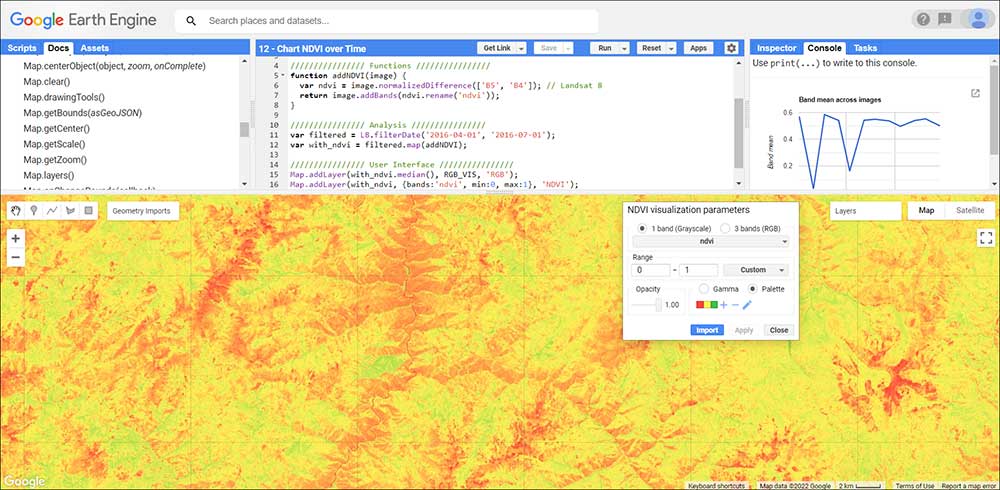
Task: Open Map.getBounds(asGeoJSON) doc entry
Action: tap(82, 113)
